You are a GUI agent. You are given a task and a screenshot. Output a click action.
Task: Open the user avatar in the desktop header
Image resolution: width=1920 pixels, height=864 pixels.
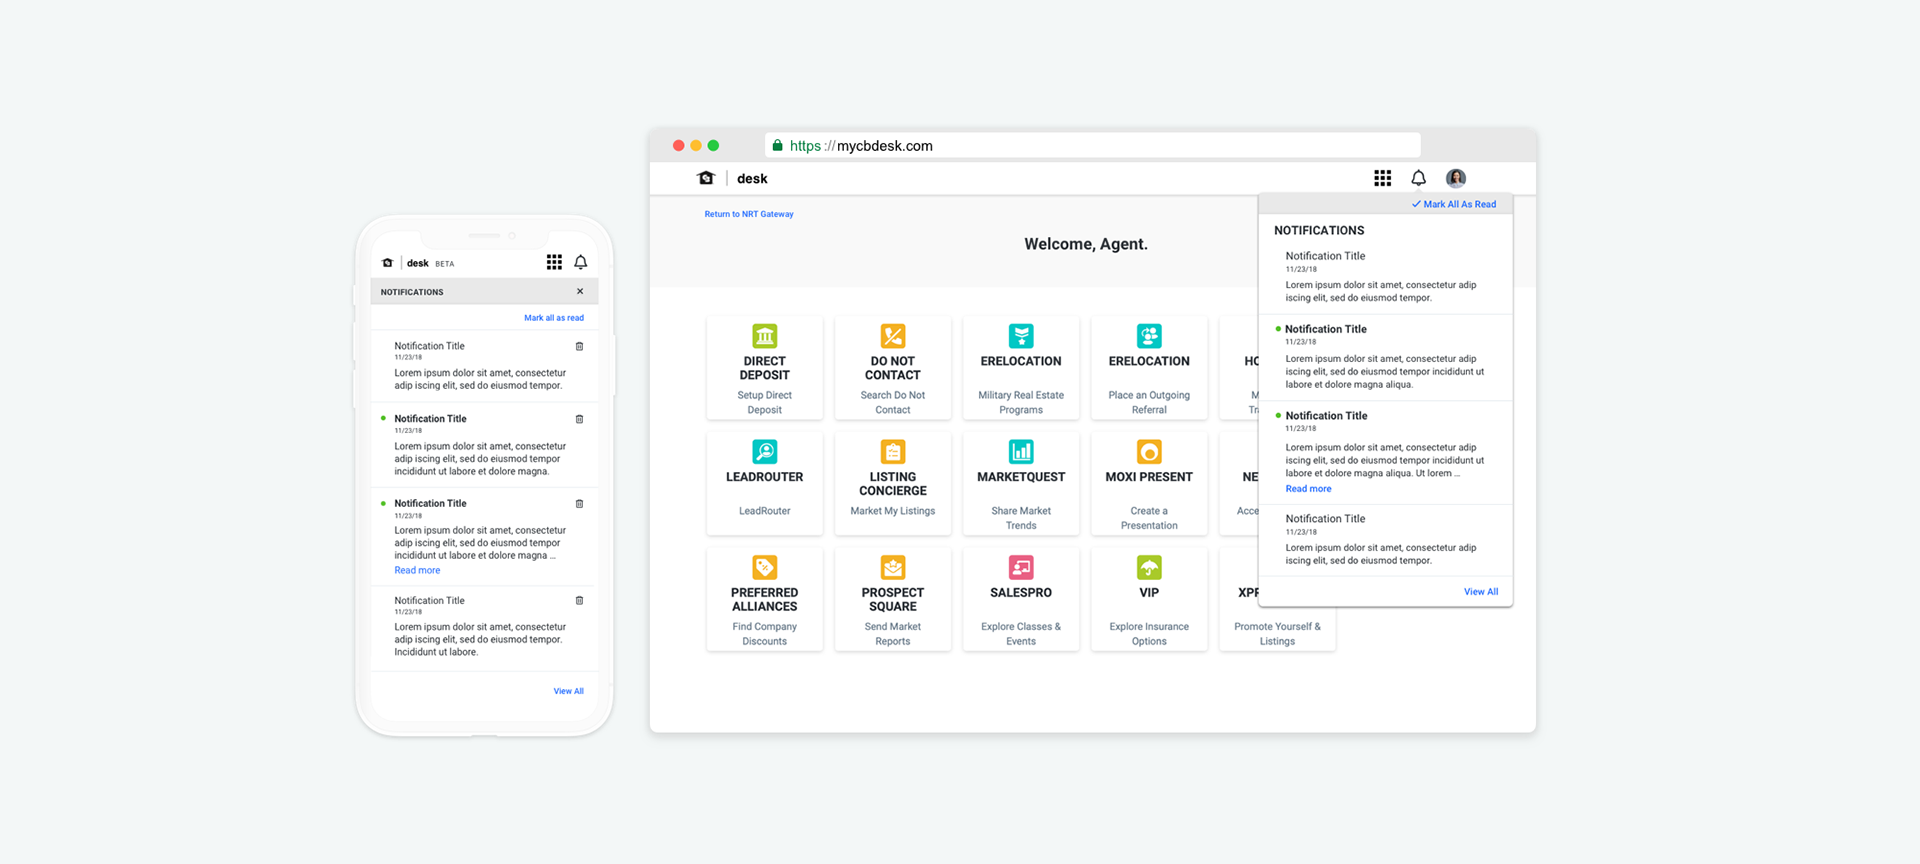click(1456, 178)
